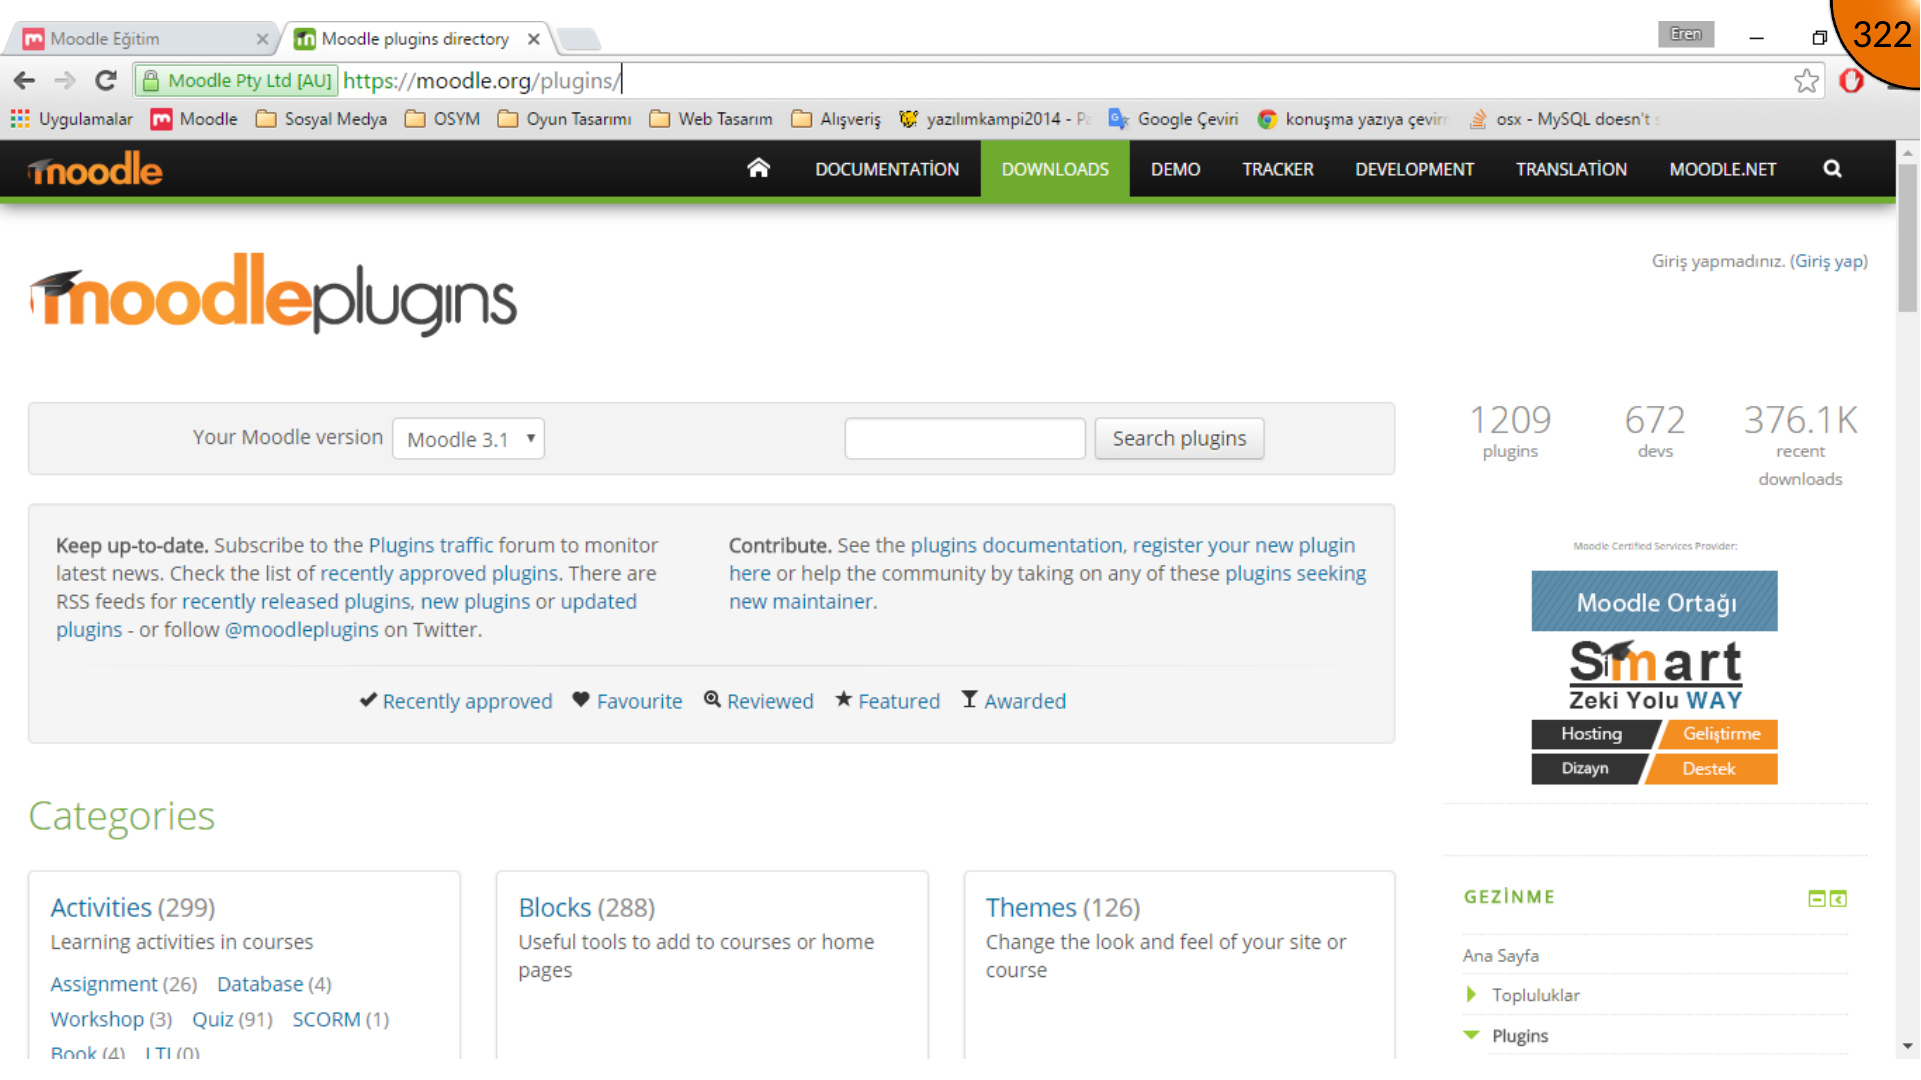Open TRANSLATION menu item

1571,169
